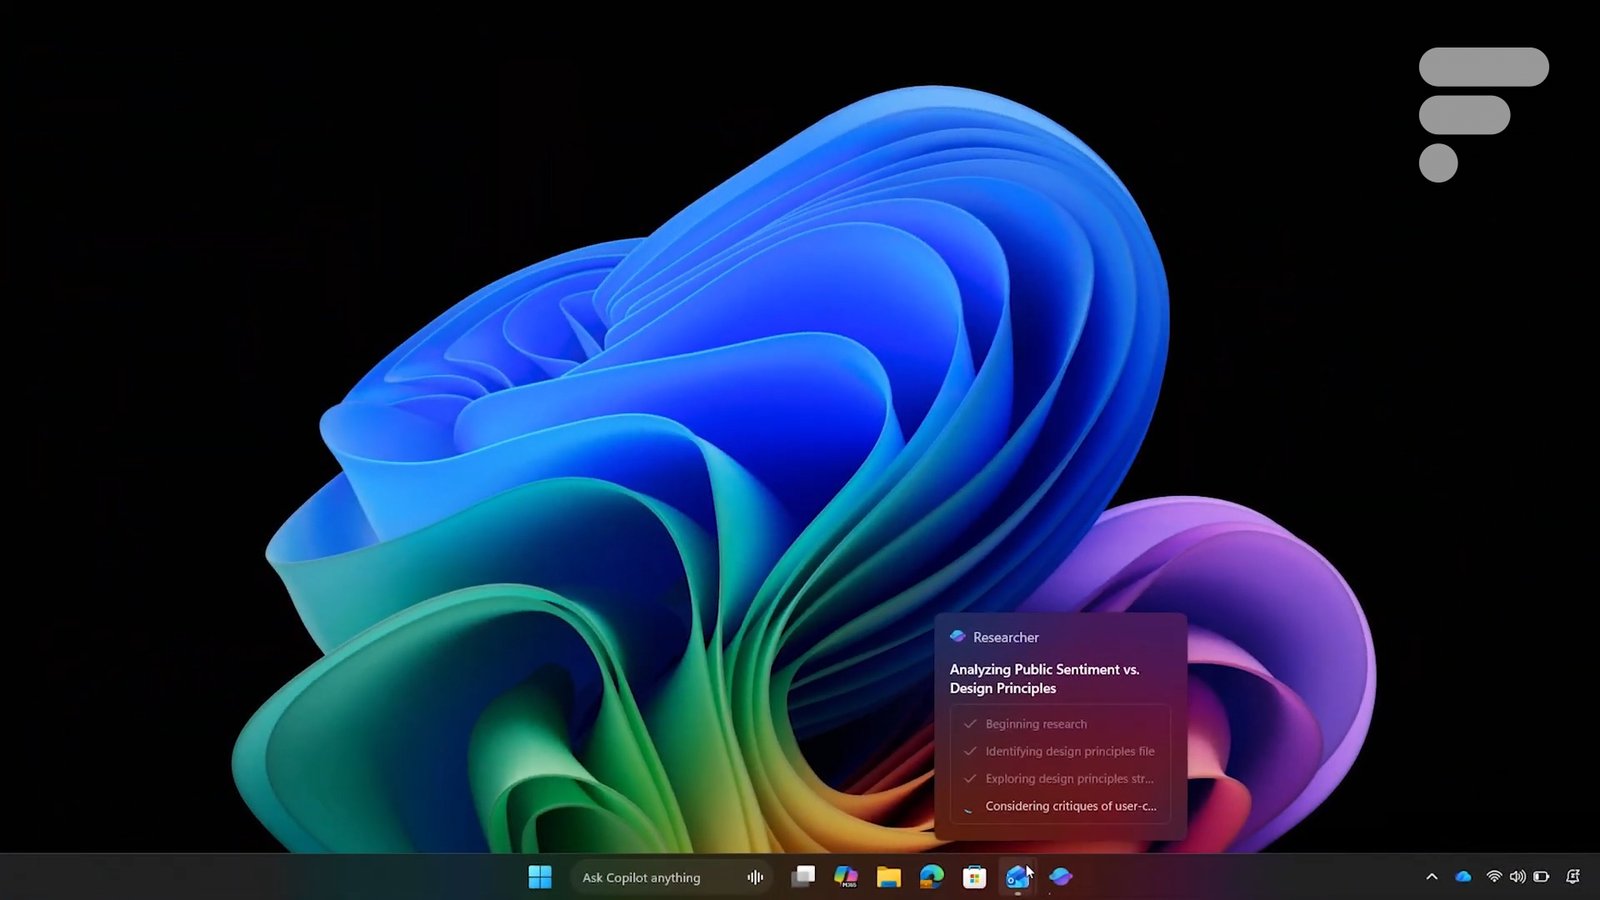Click the Researcher header in popup card
The height and width of the screenshot is (900, 1600).
(x=1005, y=637)
